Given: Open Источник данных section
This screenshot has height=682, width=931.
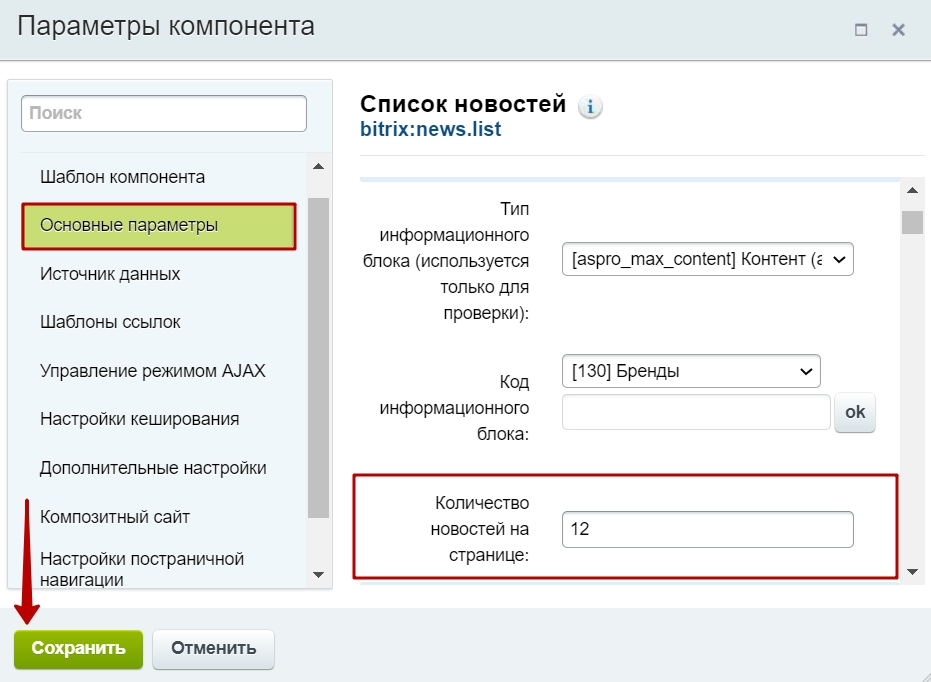Looking at the screenshot, I should point(110,274).
